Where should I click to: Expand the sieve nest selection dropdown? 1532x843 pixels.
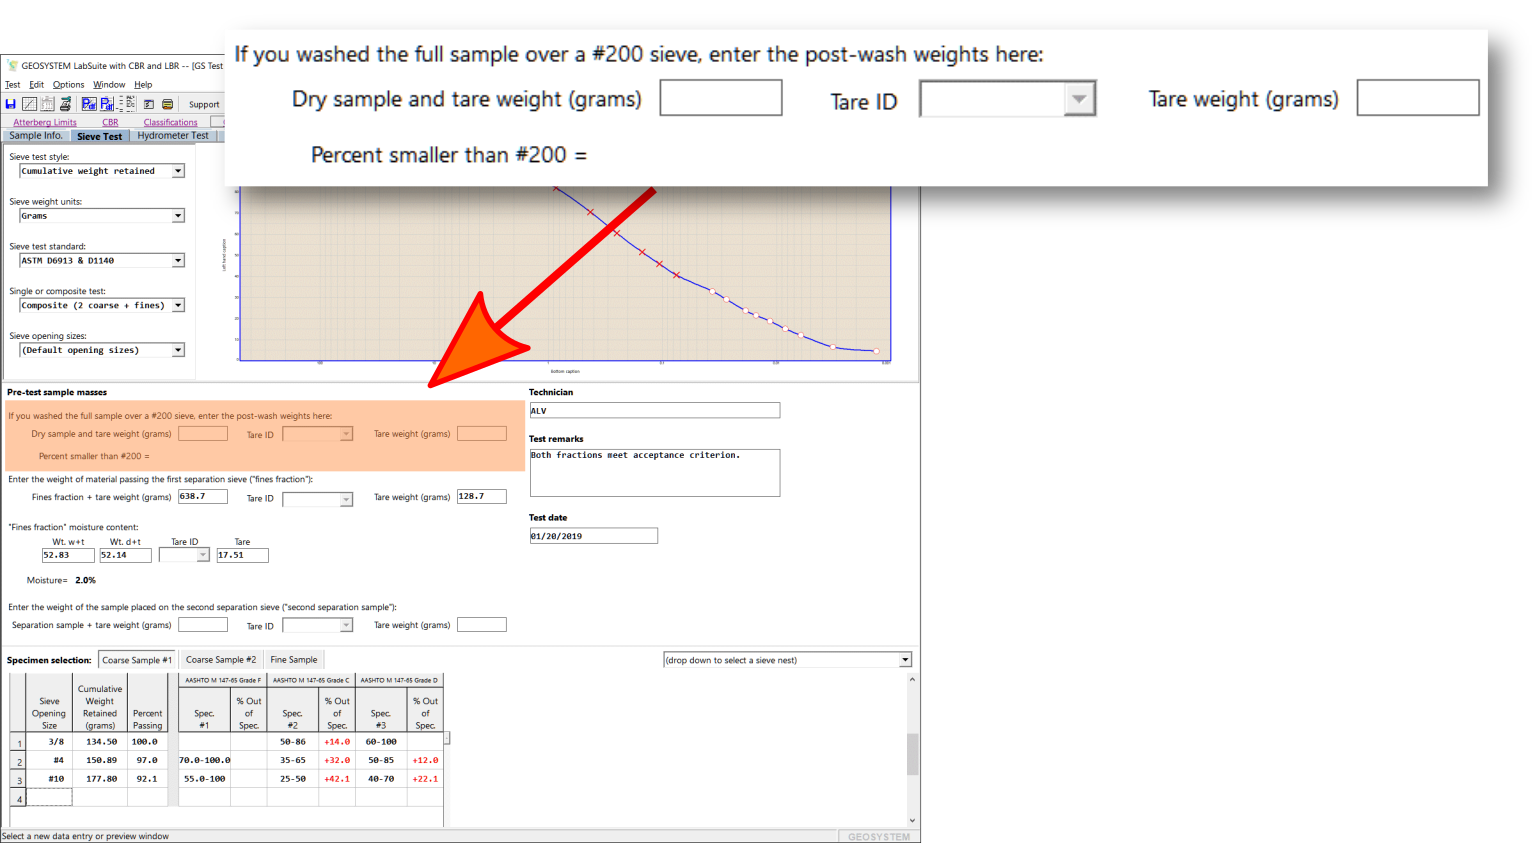[x=904, y=660]
